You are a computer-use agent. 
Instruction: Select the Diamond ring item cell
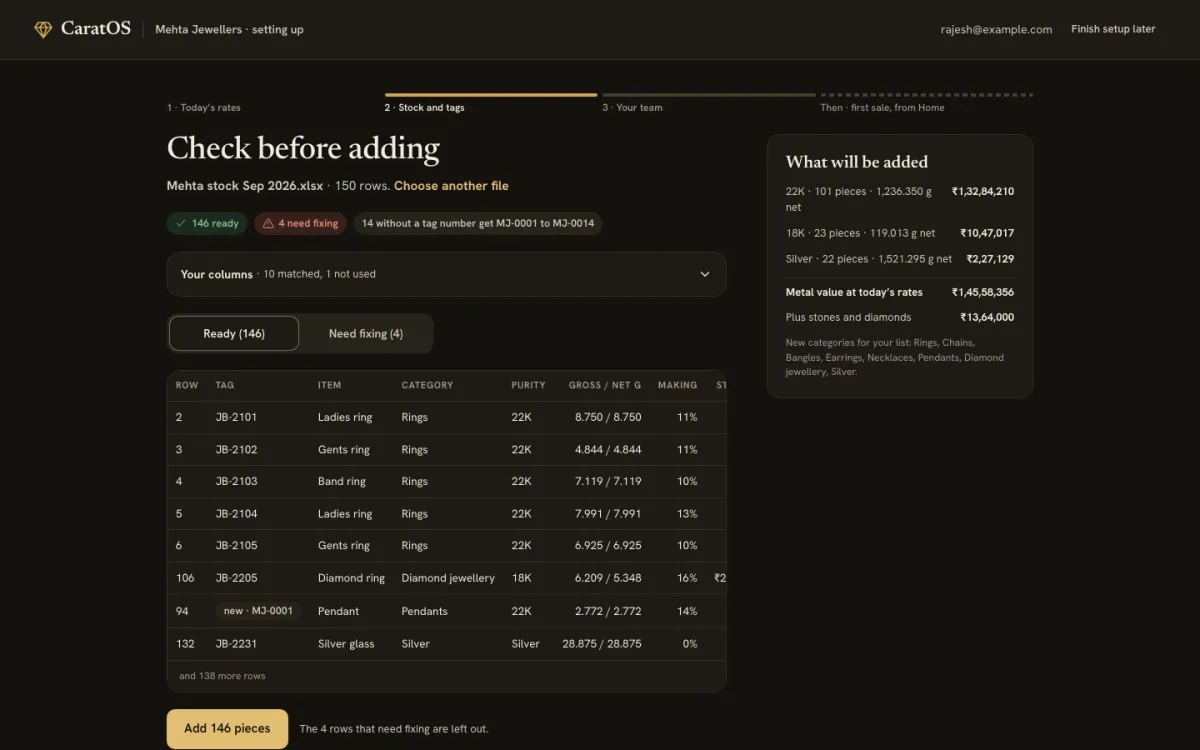351,578
